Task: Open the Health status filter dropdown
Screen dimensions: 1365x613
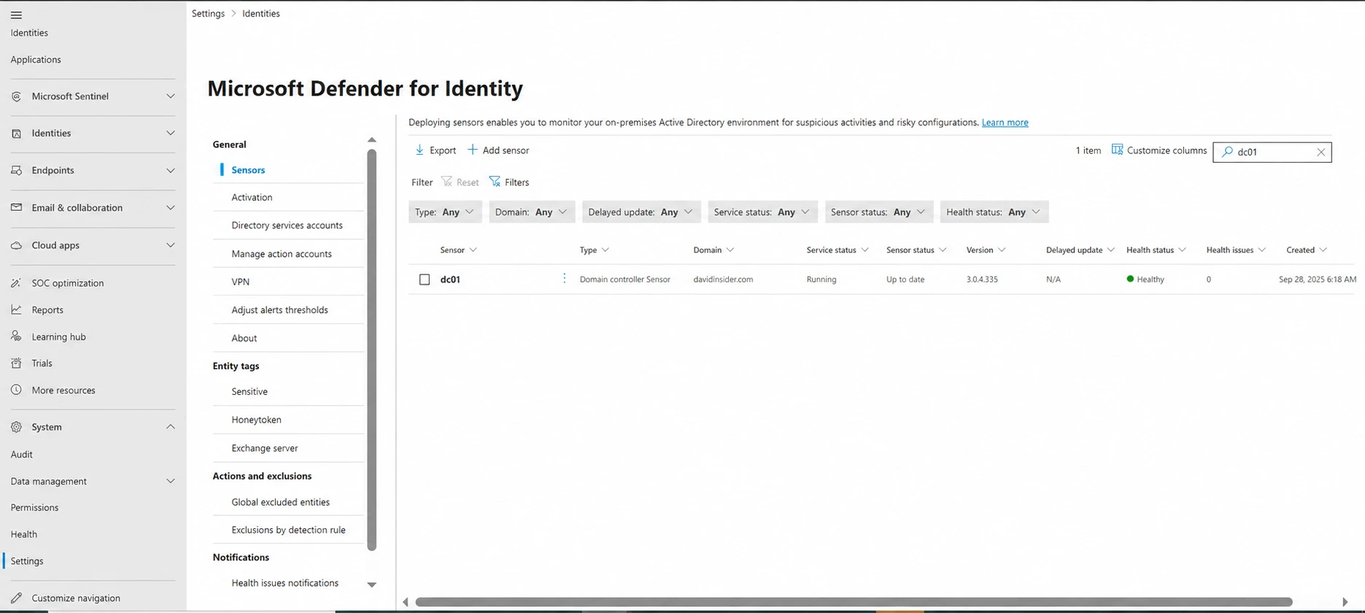Action: [994, 212]
